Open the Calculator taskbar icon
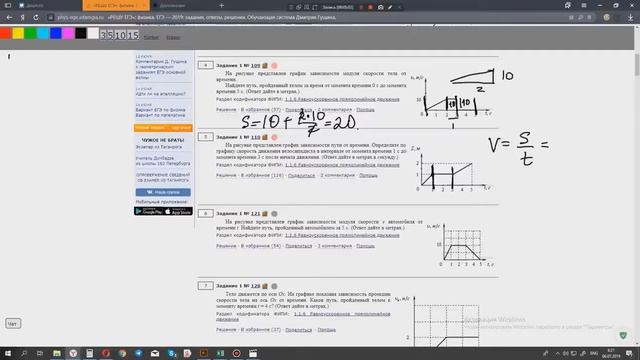Image resolution: width=640 pixels, height=360 pixels. pyautogui.click(x=89, y=353)
